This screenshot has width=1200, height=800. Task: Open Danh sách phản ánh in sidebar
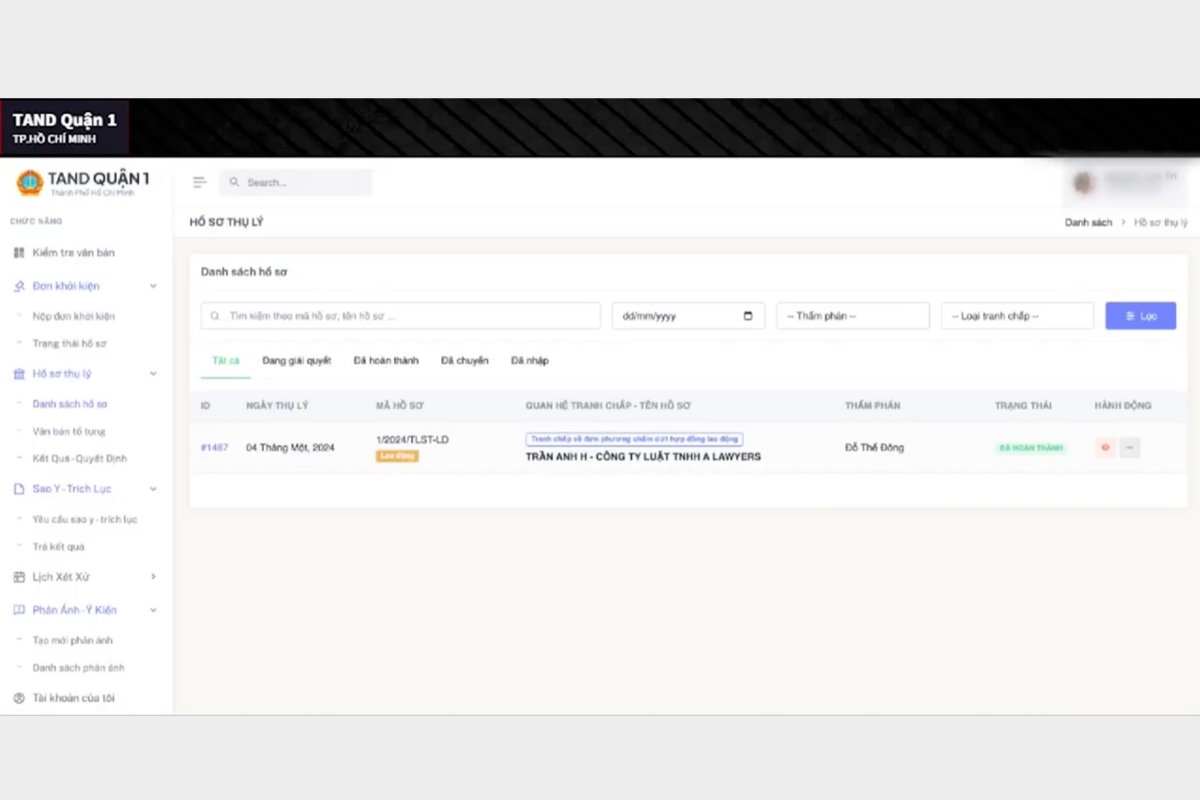coord(79,667)
